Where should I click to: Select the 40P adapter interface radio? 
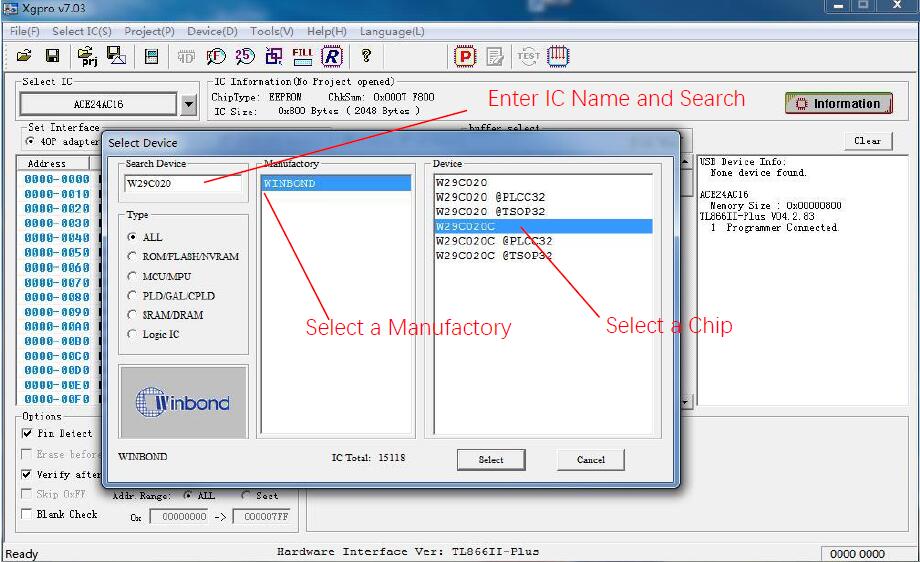coord(30,141)
